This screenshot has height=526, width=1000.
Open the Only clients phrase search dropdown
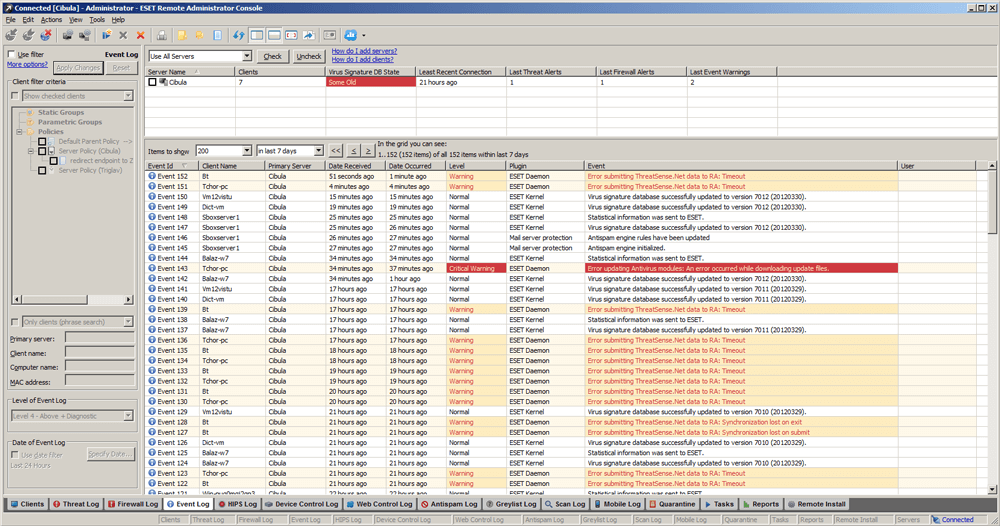128,322
